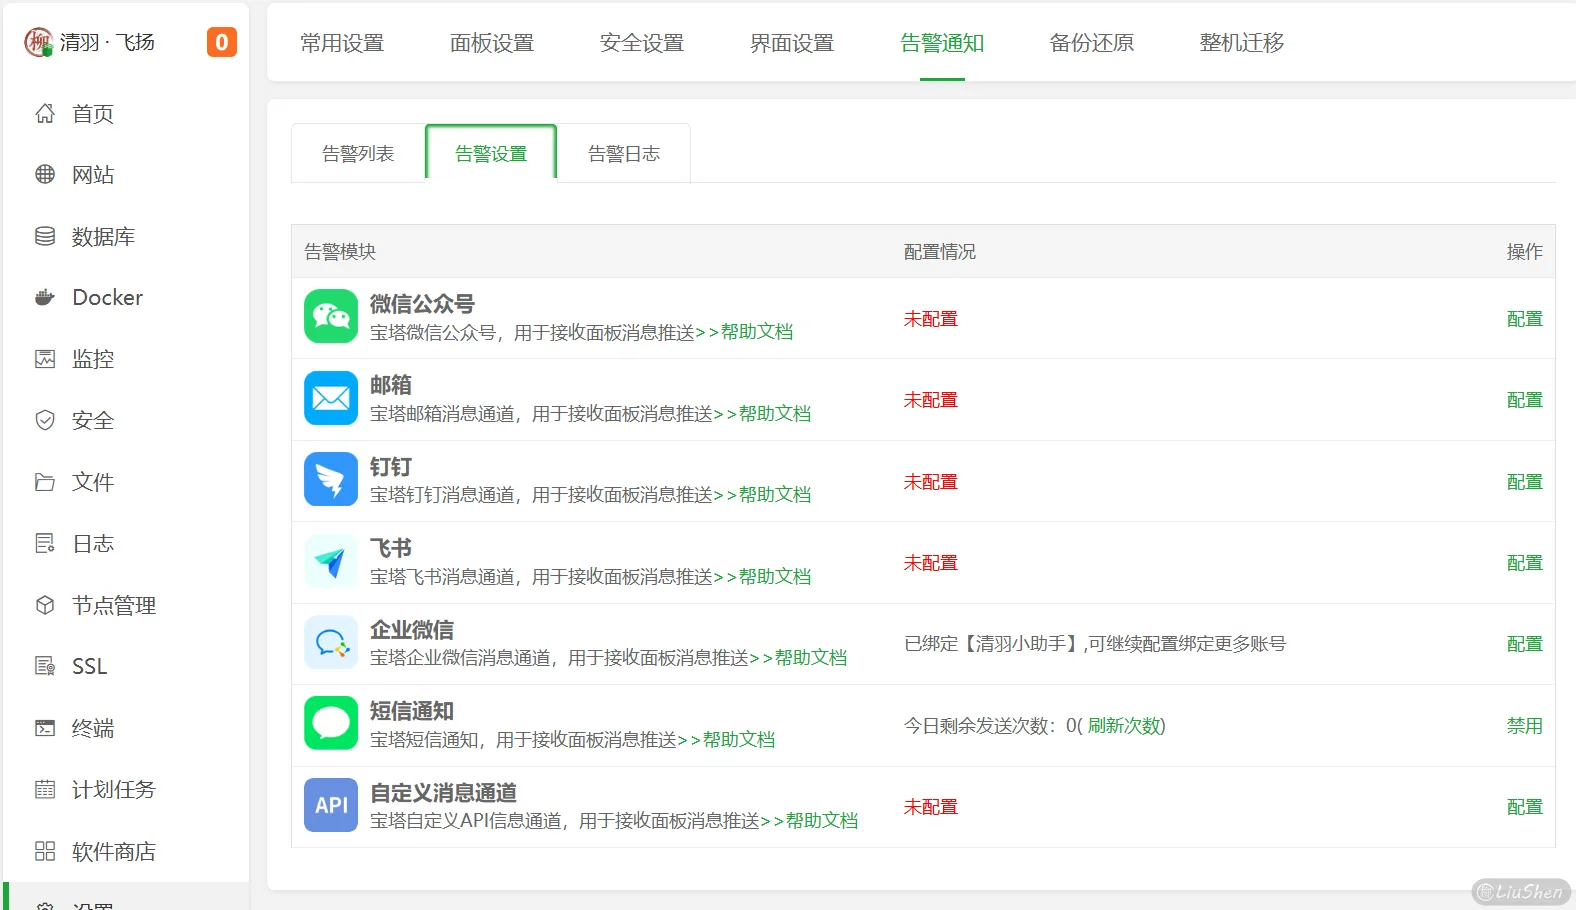The height and width of the screenshot is (910, 1576).
Task: Click the 企业微信 title text
Action: coord(412,630)
